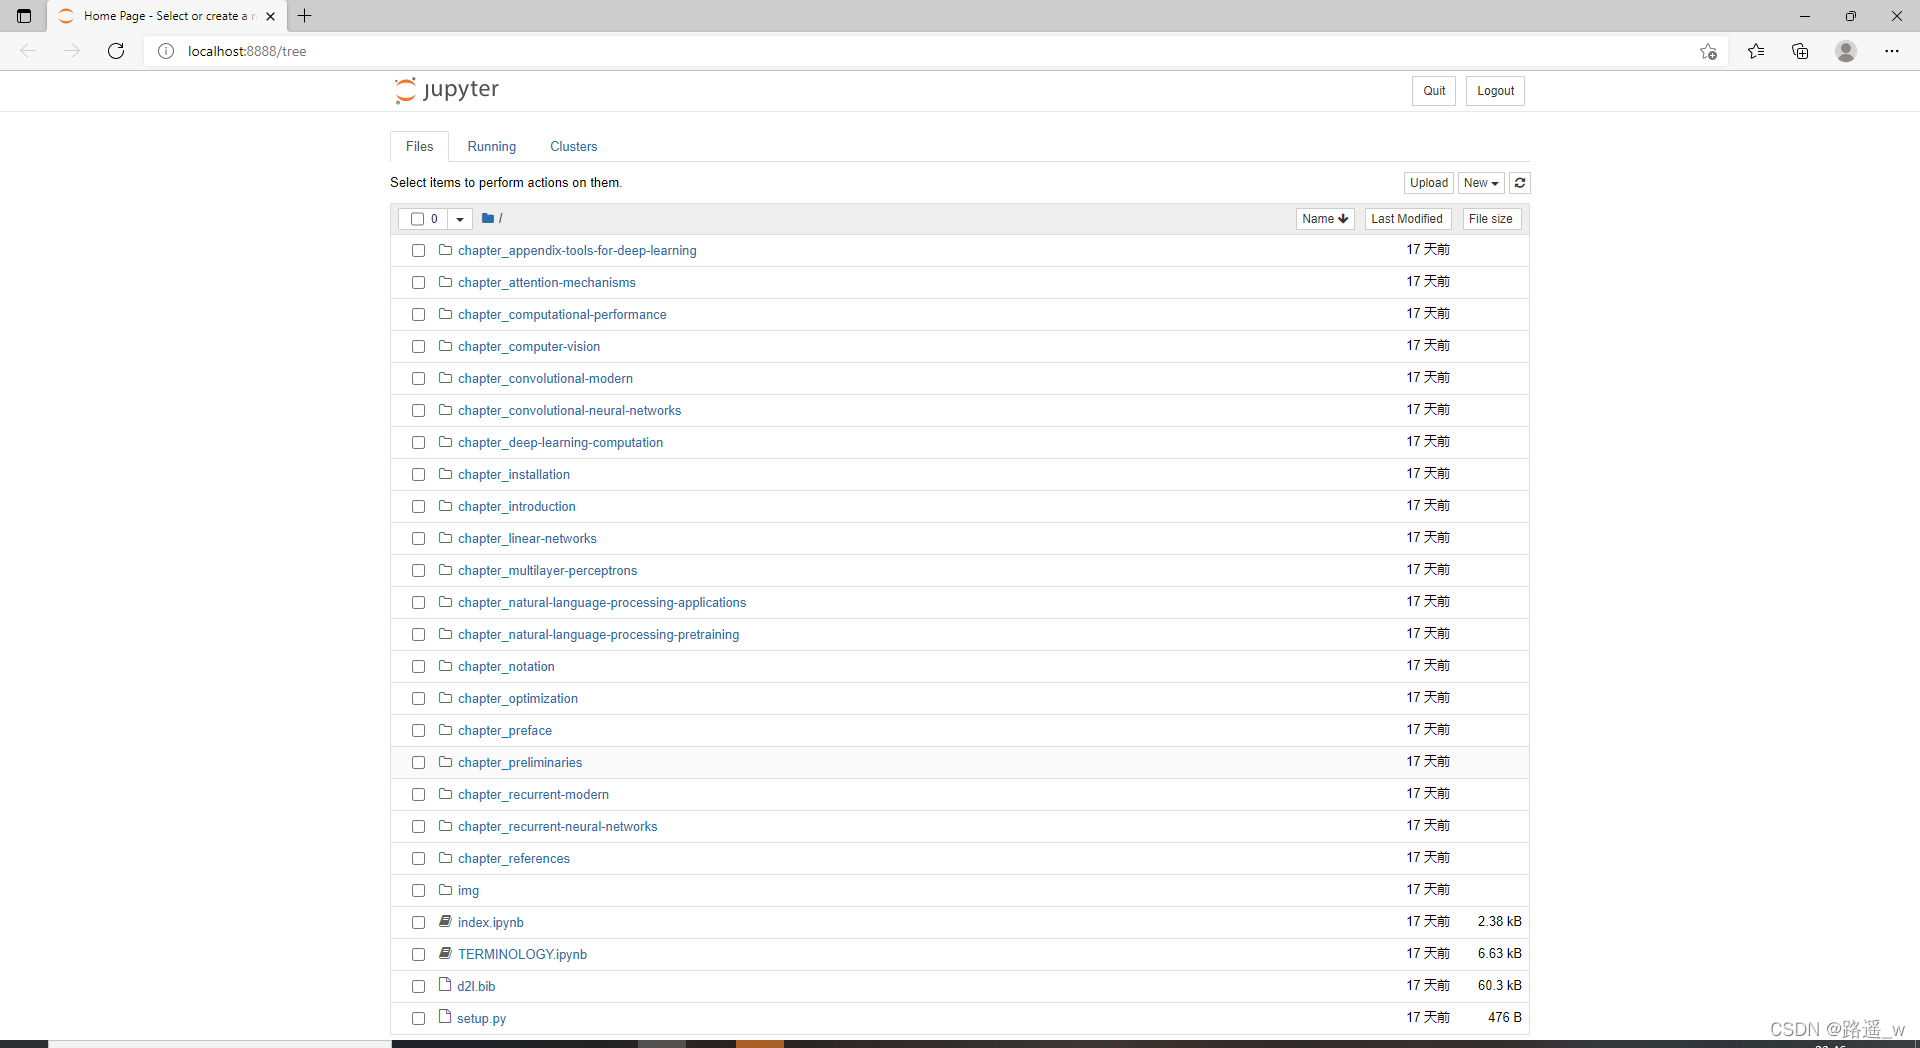Switch to the Running tab

pyautogui.click(x=492, y=146)
